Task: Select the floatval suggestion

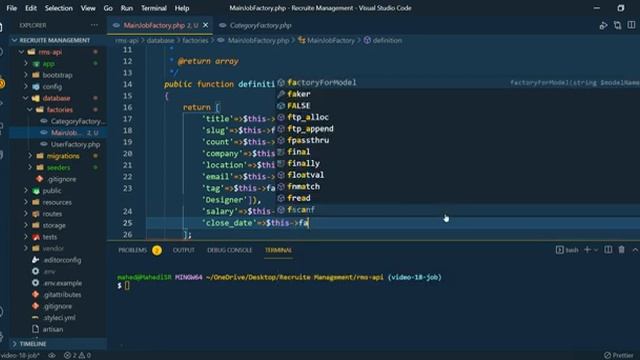Action: coord(305,175)
